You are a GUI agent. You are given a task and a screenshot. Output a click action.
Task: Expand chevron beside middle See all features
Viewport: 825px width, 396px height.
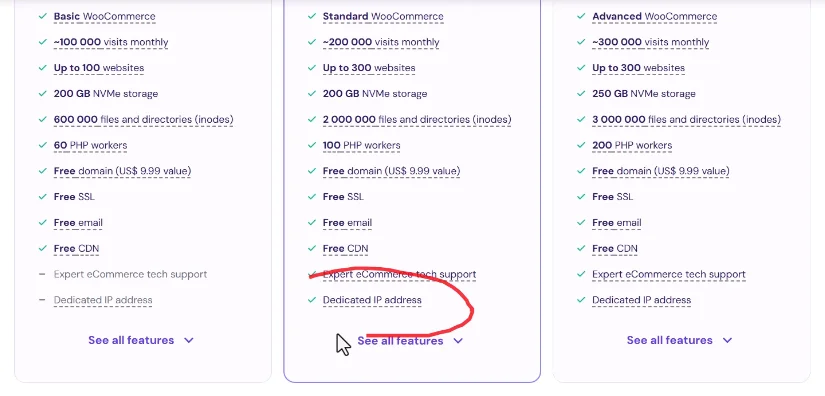pyautogui.click(x=458, y=341)
